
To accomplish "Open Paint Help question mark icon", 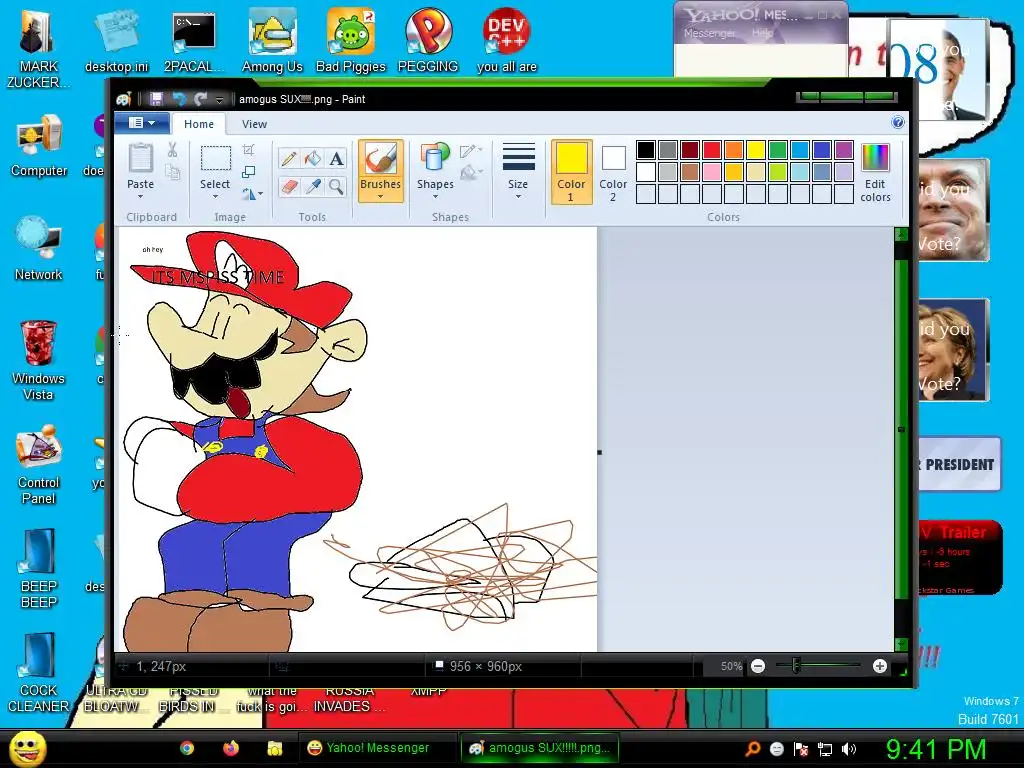I will coord(898,123).
